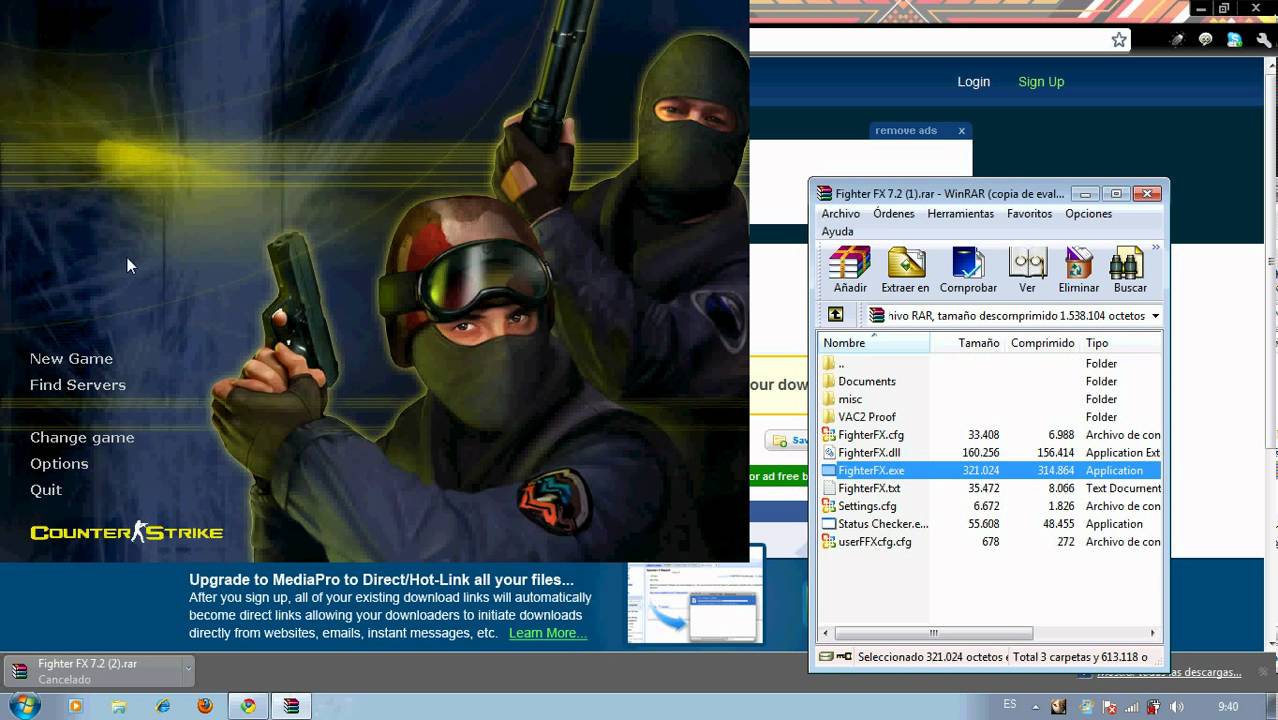Select the VAC2 Proof folder
Image resolution: width=1278 pixels, height=720 pixels.
pyautogui.click(x=867, y=417)
